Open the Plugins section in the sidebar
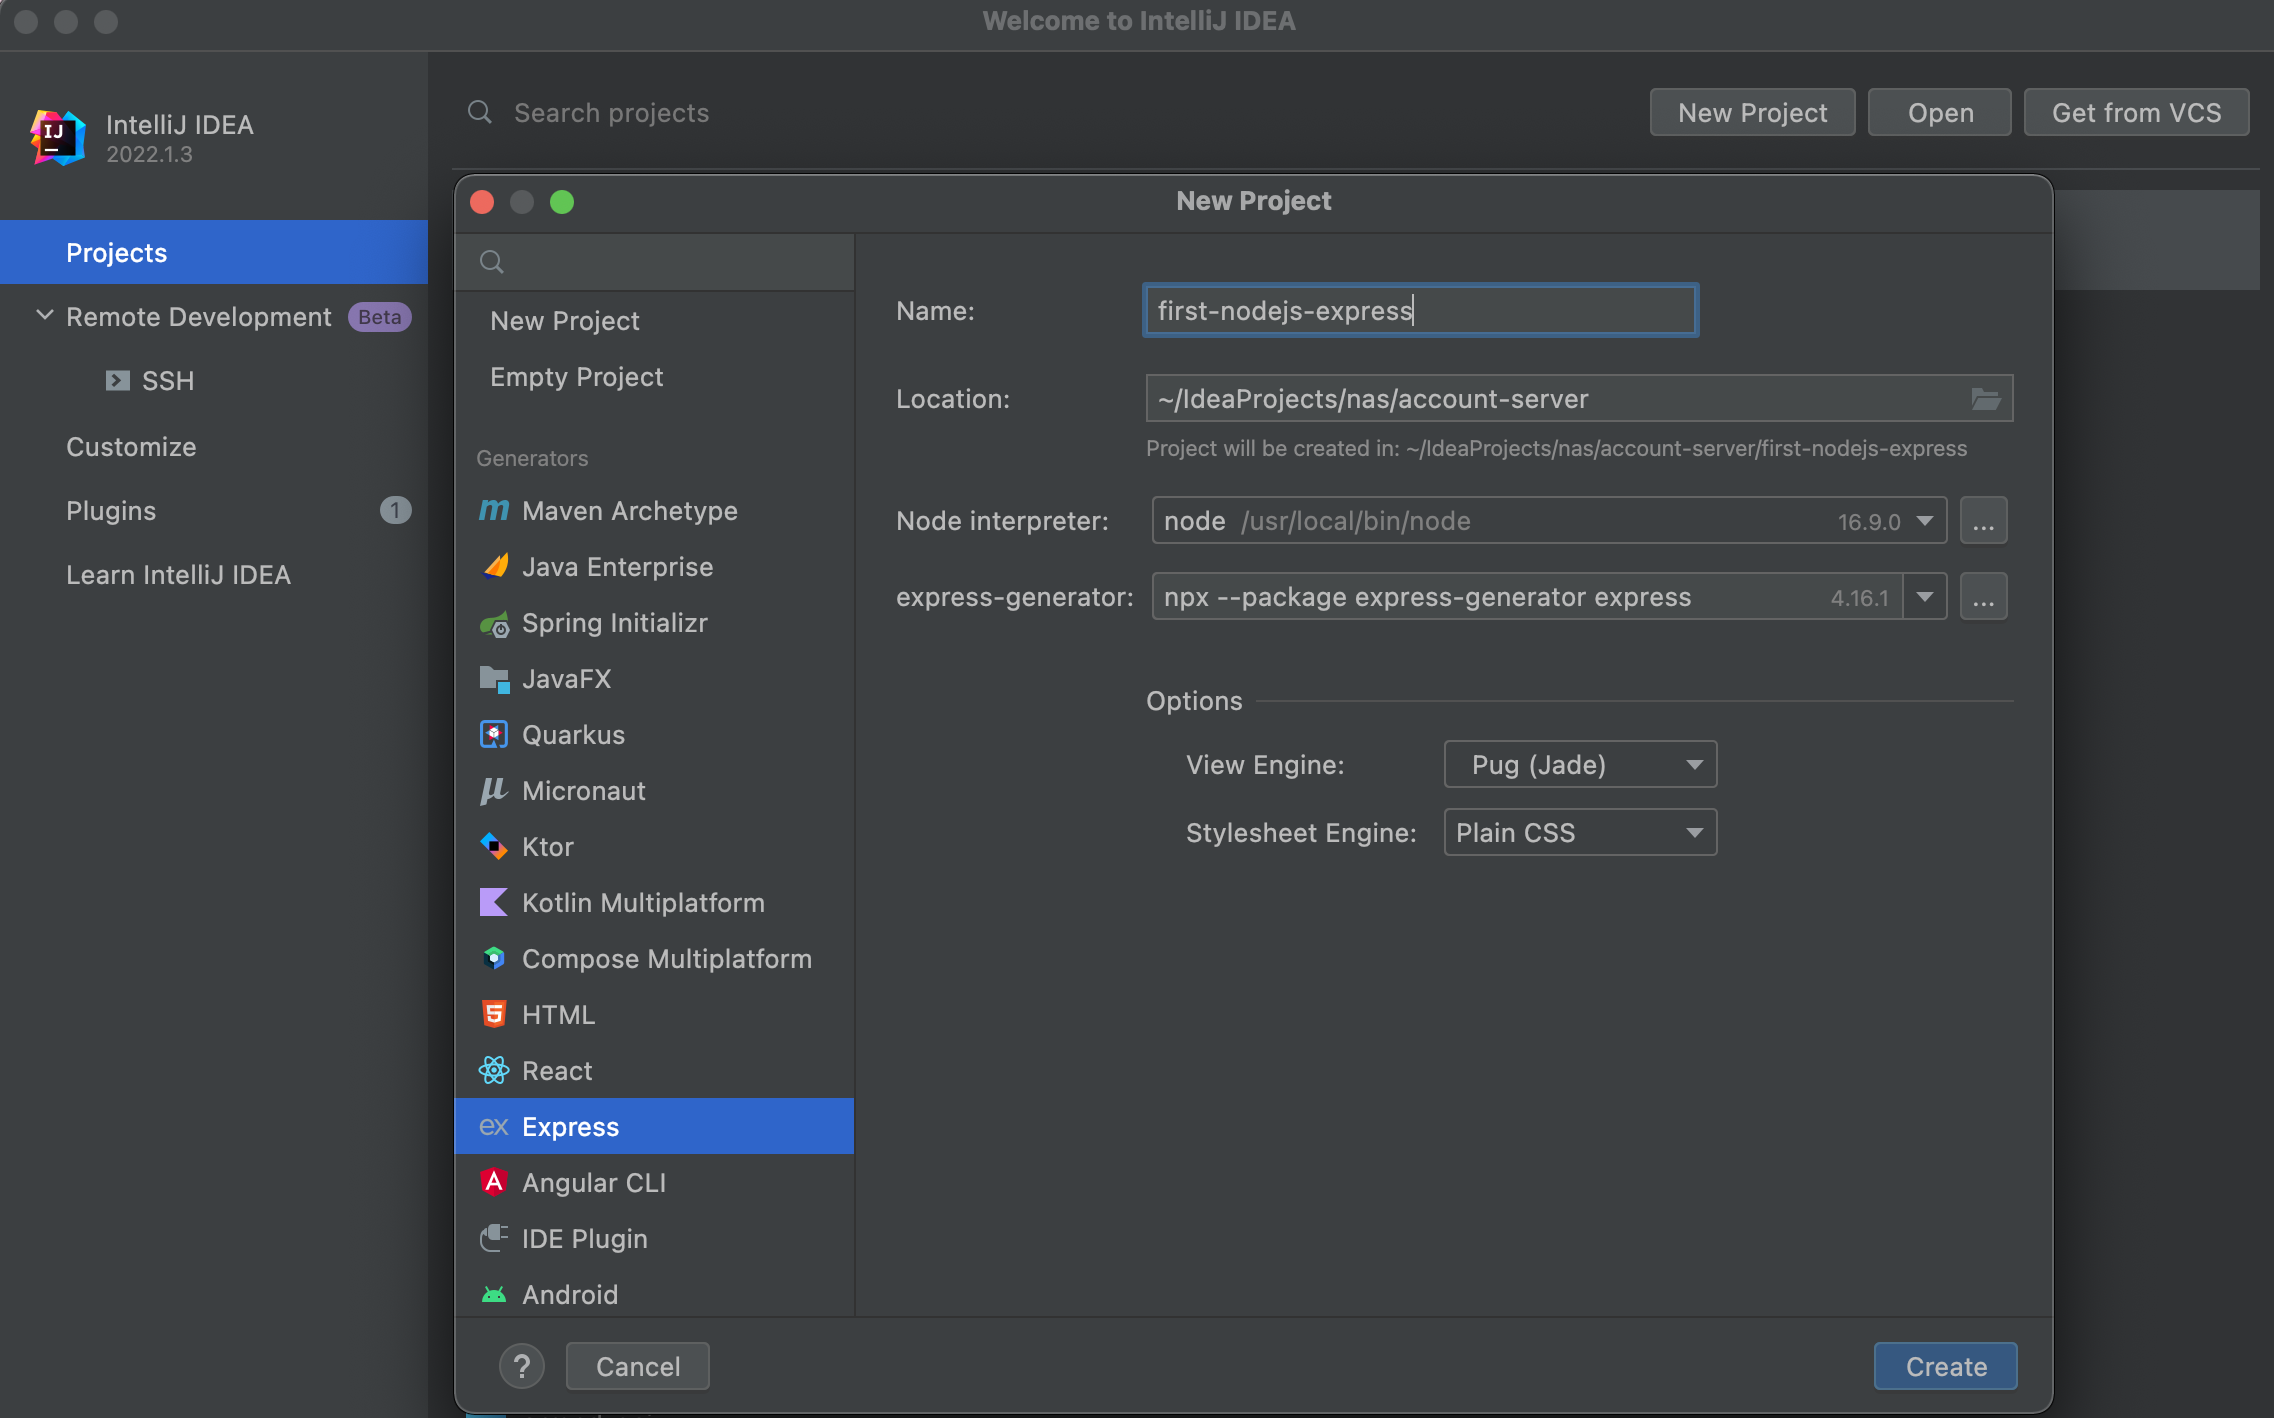This screenshot has height=1418, width=2274. pos(111,511)
